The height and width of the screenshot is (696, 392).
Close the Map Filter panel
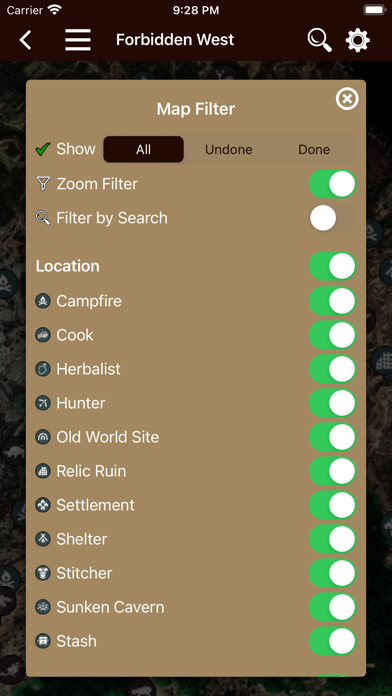tap(347, 99)
